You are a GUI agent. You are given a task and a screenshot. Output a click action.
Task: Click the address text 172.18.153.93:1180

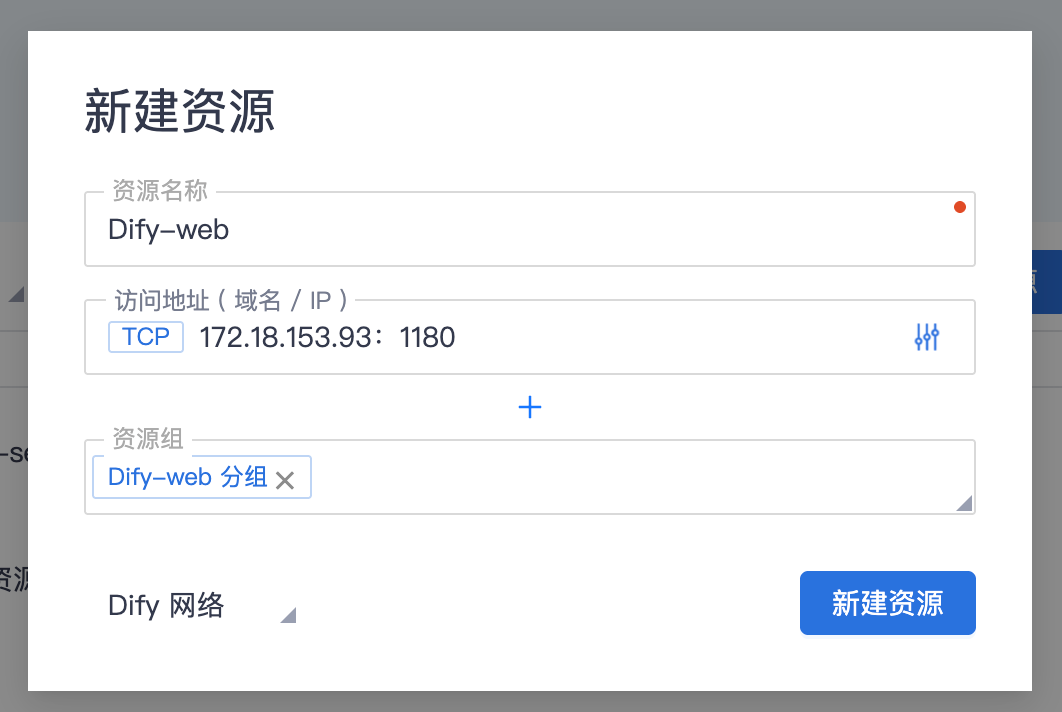tap(327, 337)
